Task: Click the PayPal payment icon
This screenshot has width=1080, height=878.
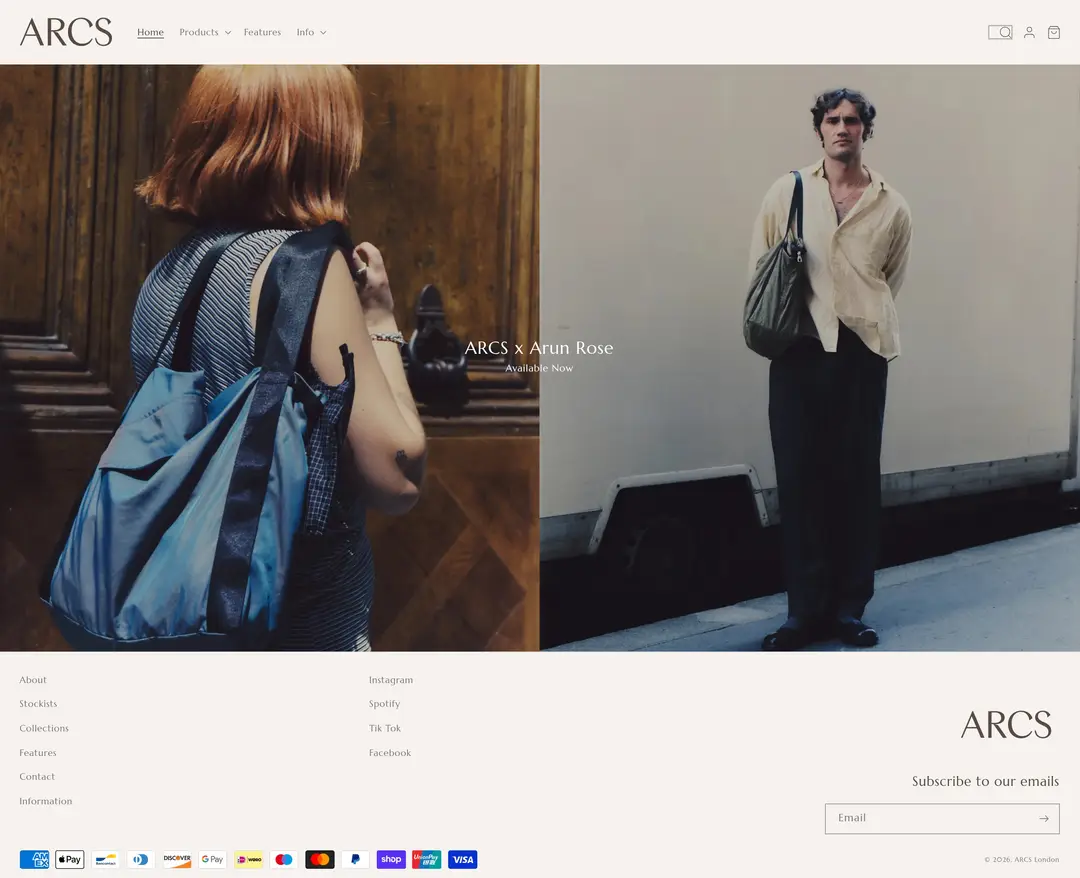Action: pos(355,859)
